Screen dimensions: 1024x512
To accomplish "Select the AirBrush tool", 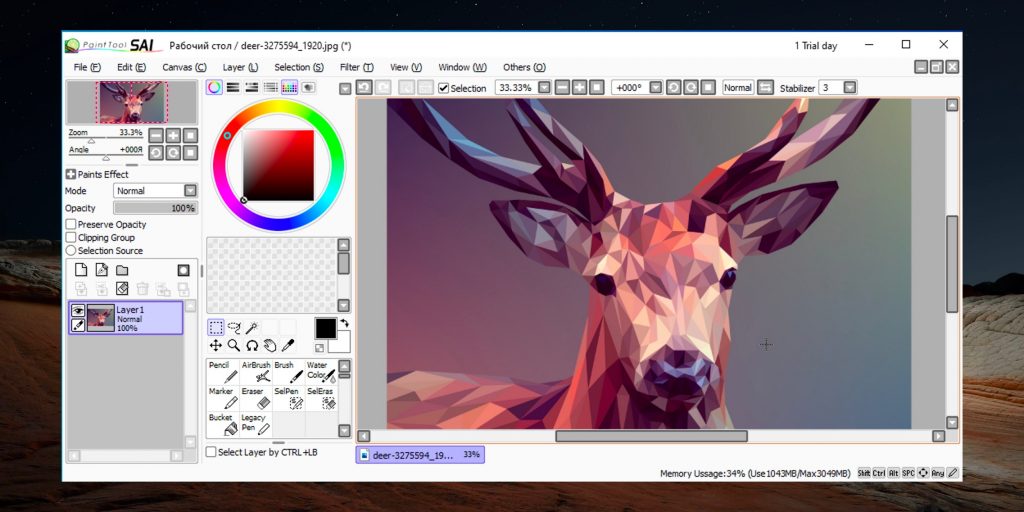I will click(256, 372).
